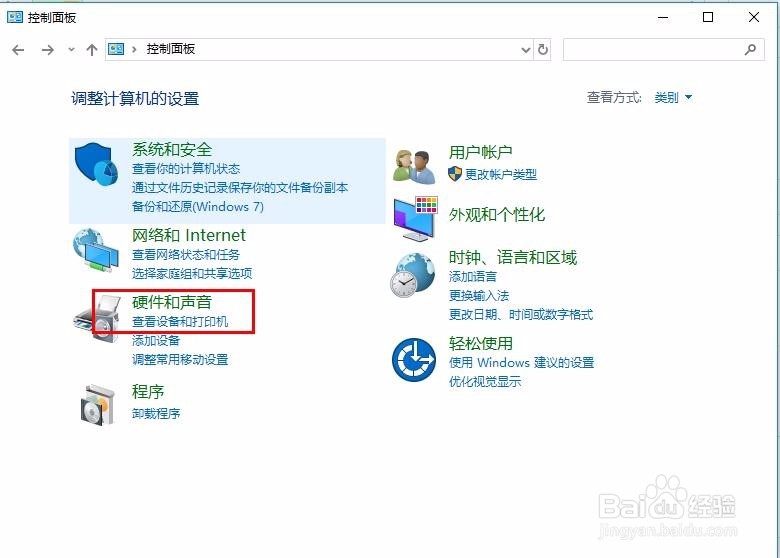Image resolution: width=780 pixels, height=558 pixels.
Task: Go up one level with up arrow
Action: tap(92, 50)
